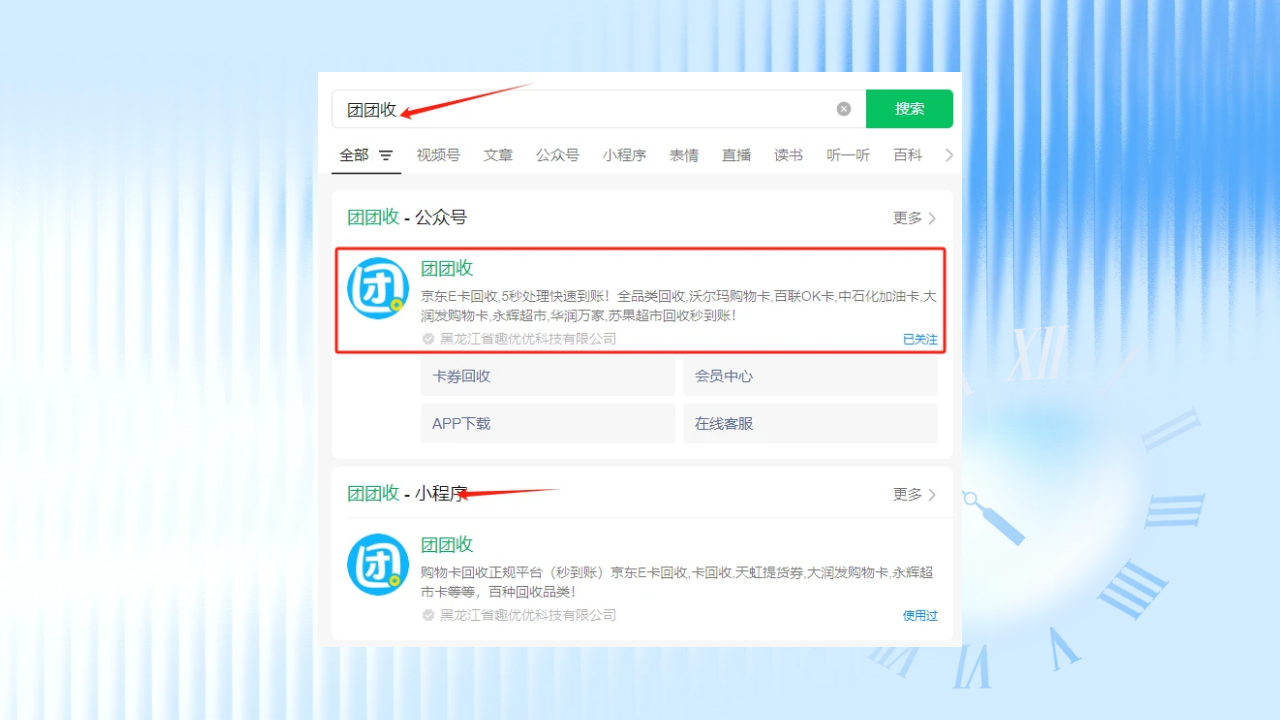Switch to the 小程序 tab
Image resolution: width=1280 pixels, height=720 pixels.
624,155
